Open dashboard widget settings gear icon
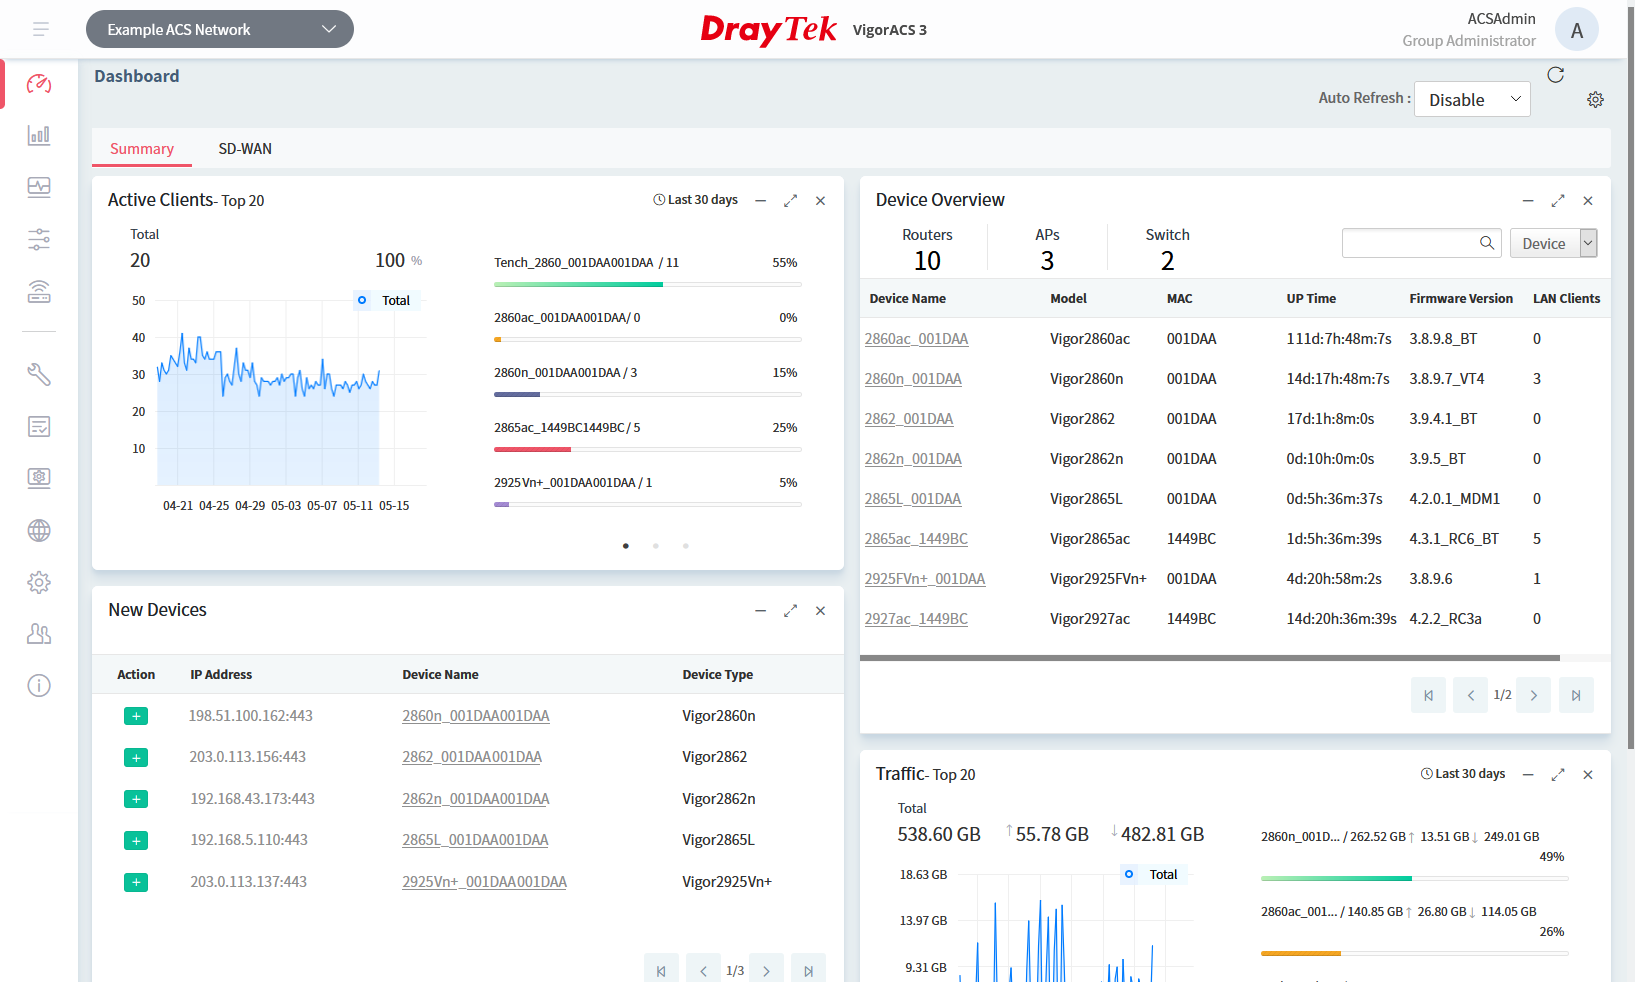Screen dimensions: 1635x982 (1595, 99)
